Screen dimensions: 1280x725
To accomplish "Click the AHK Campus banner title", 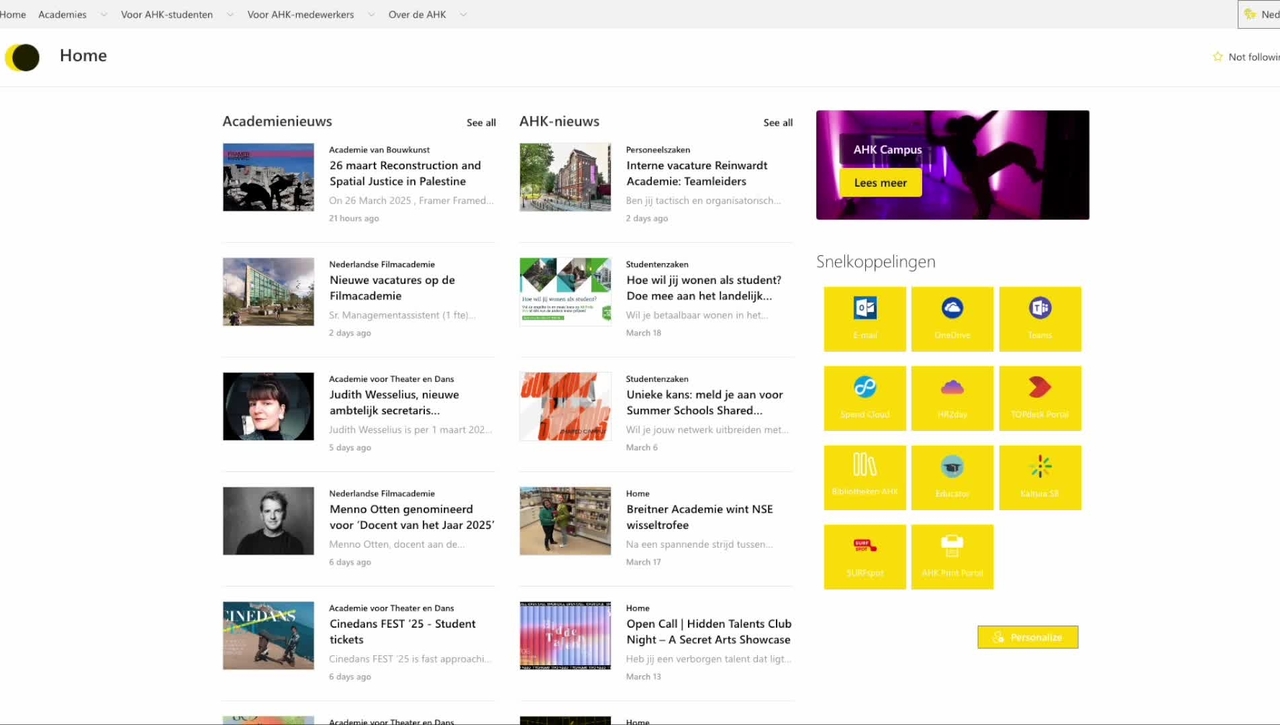I will click(888, 150).
